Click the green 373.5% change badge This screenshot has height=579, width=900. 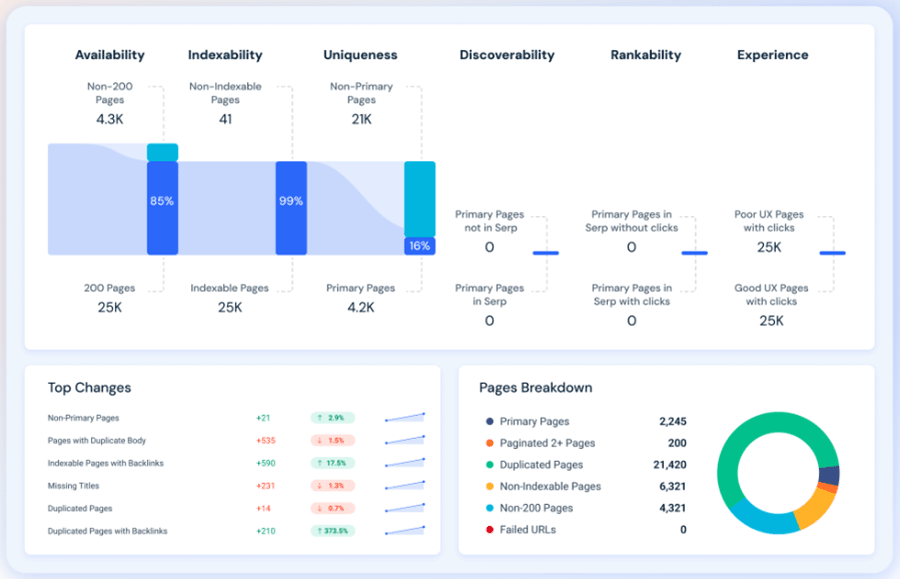click(x=333, y=531)
